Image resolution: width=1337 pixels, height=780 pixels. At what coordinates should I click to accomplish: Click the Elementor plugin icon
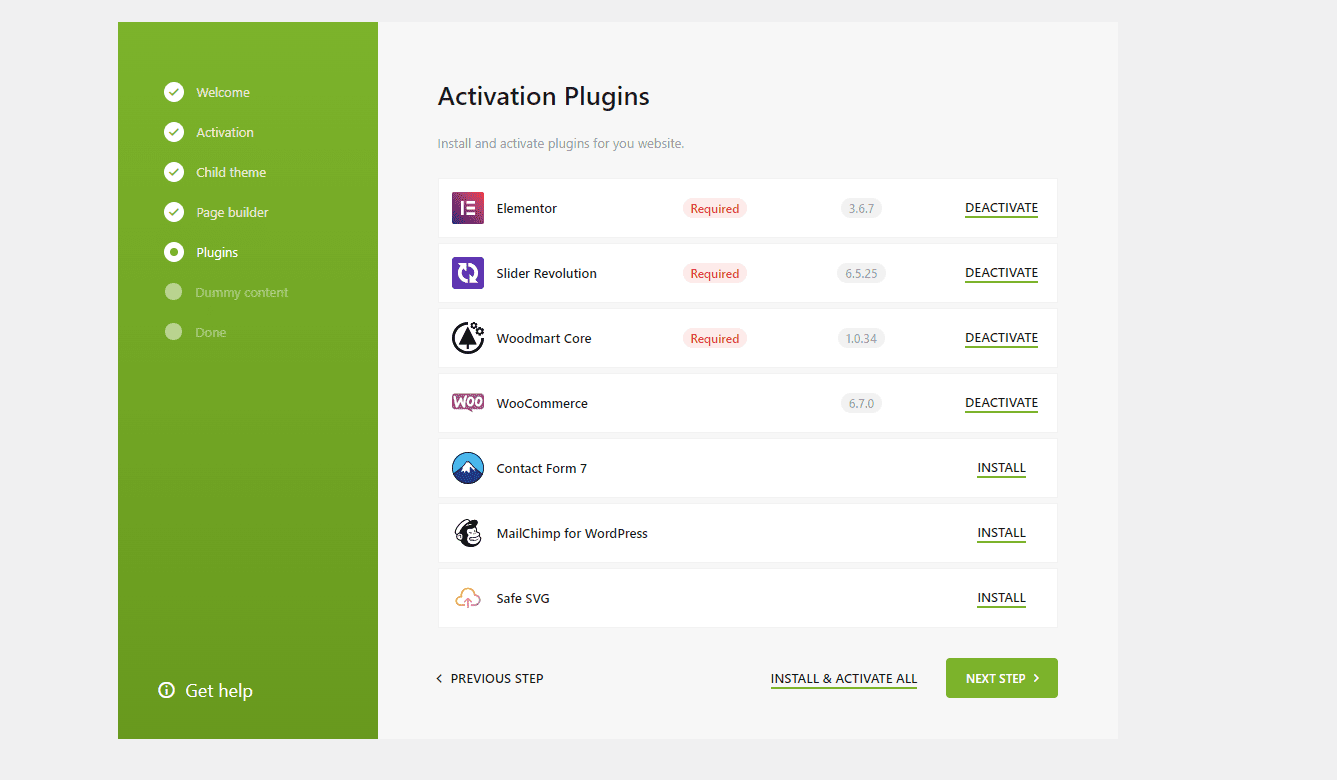(467, 208)
